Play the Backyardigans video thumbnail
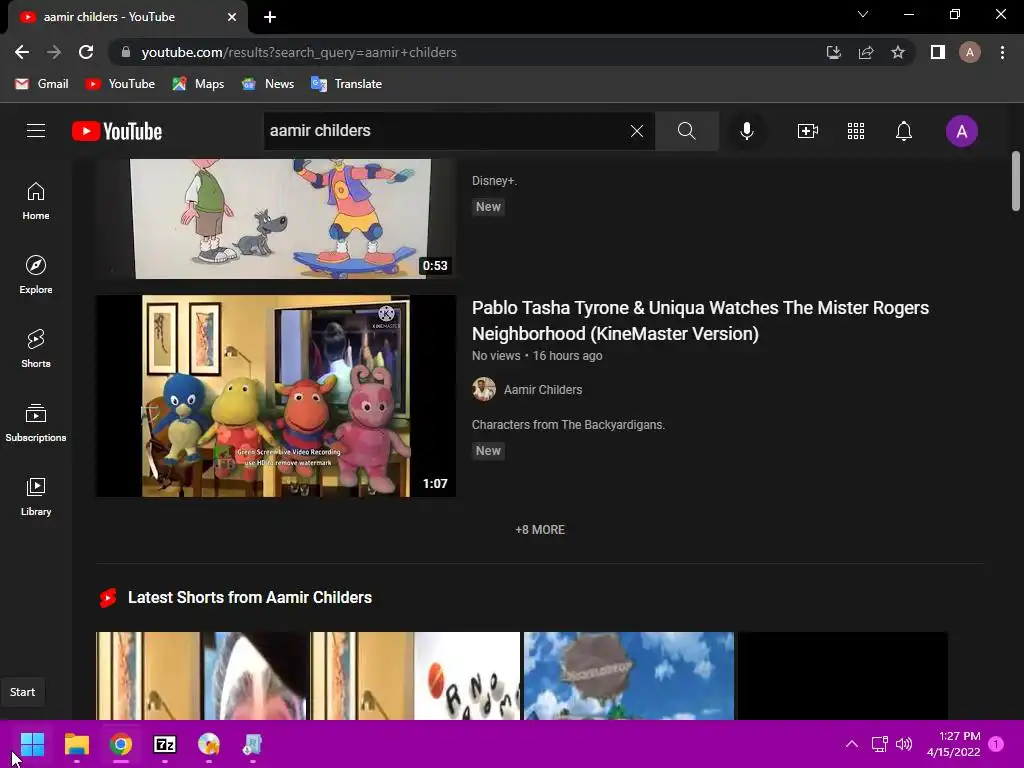The width and height of the screenshot is (1024, 768). (276, 396)
